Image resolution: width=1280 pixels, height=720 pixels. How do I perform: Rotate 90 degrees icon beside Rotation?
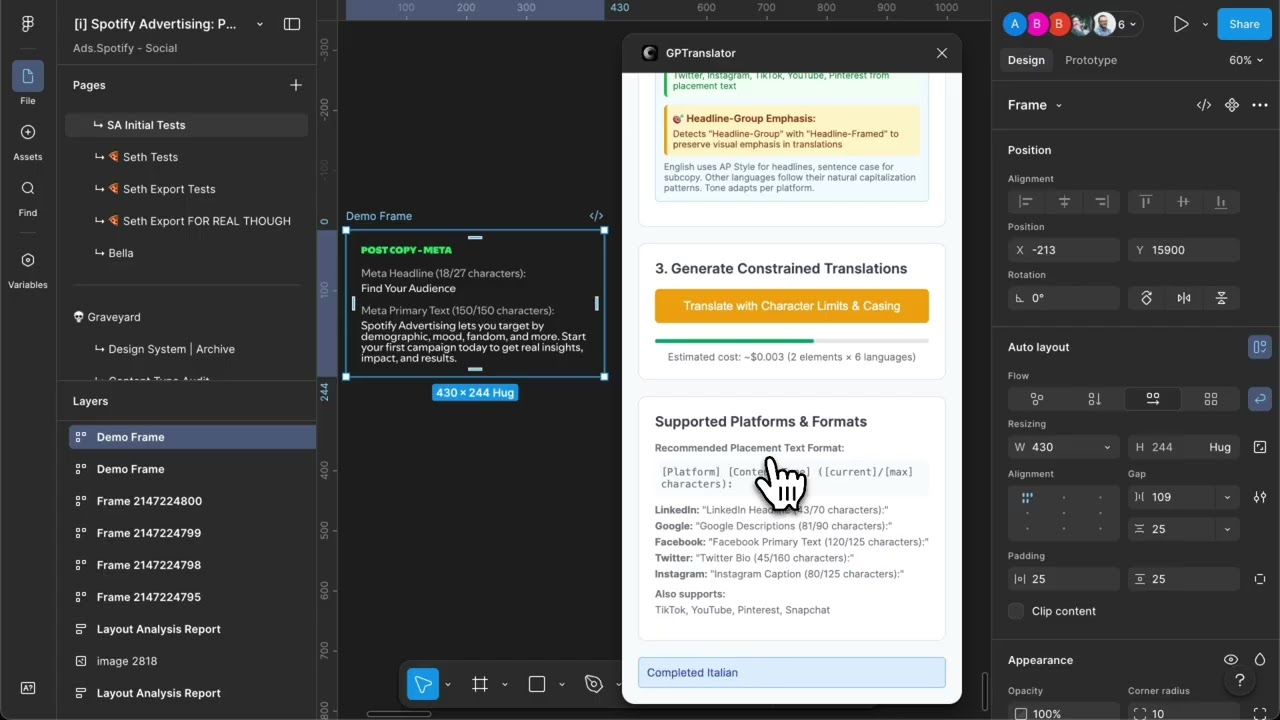point(1146,298)
